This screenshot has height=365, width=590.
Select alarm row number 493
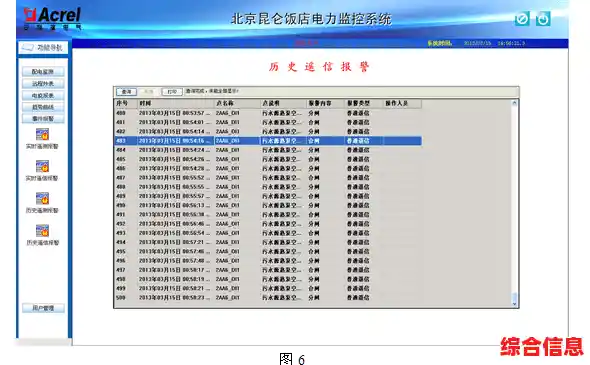(x=268, y=233)
